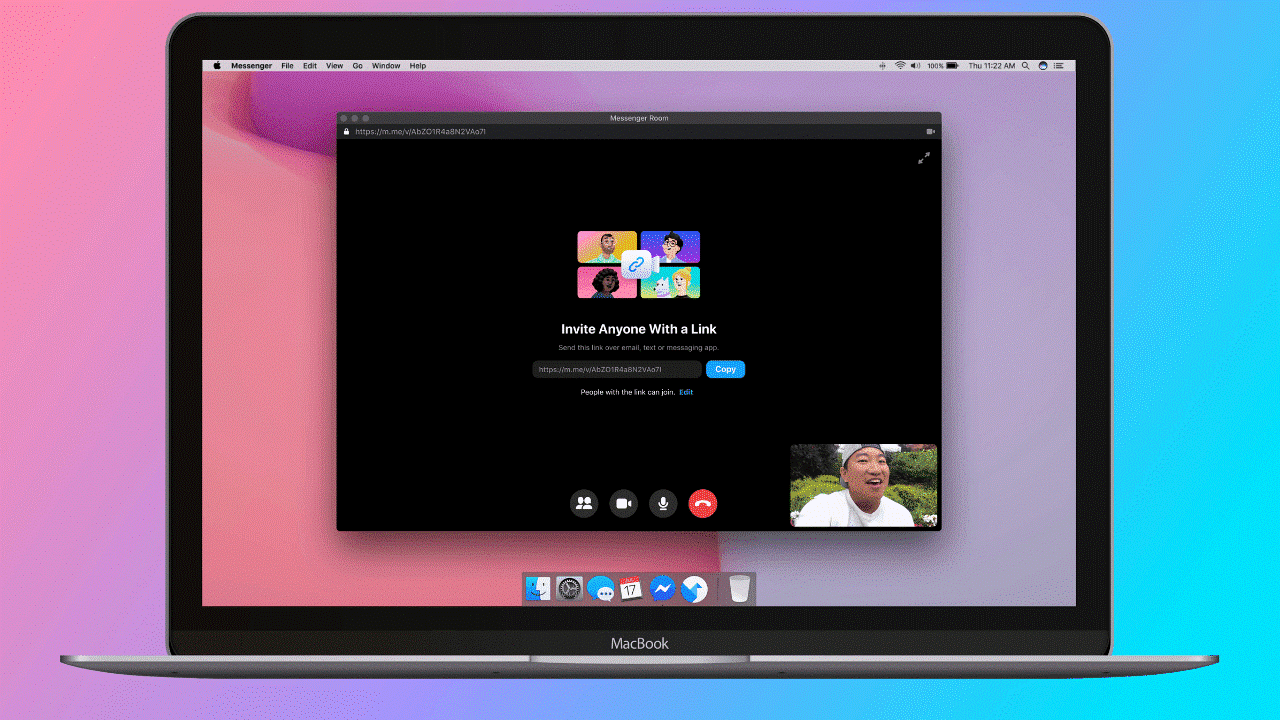Open the participants list in the call
This screenshot has height=720, width=1280.
point(584,504)
